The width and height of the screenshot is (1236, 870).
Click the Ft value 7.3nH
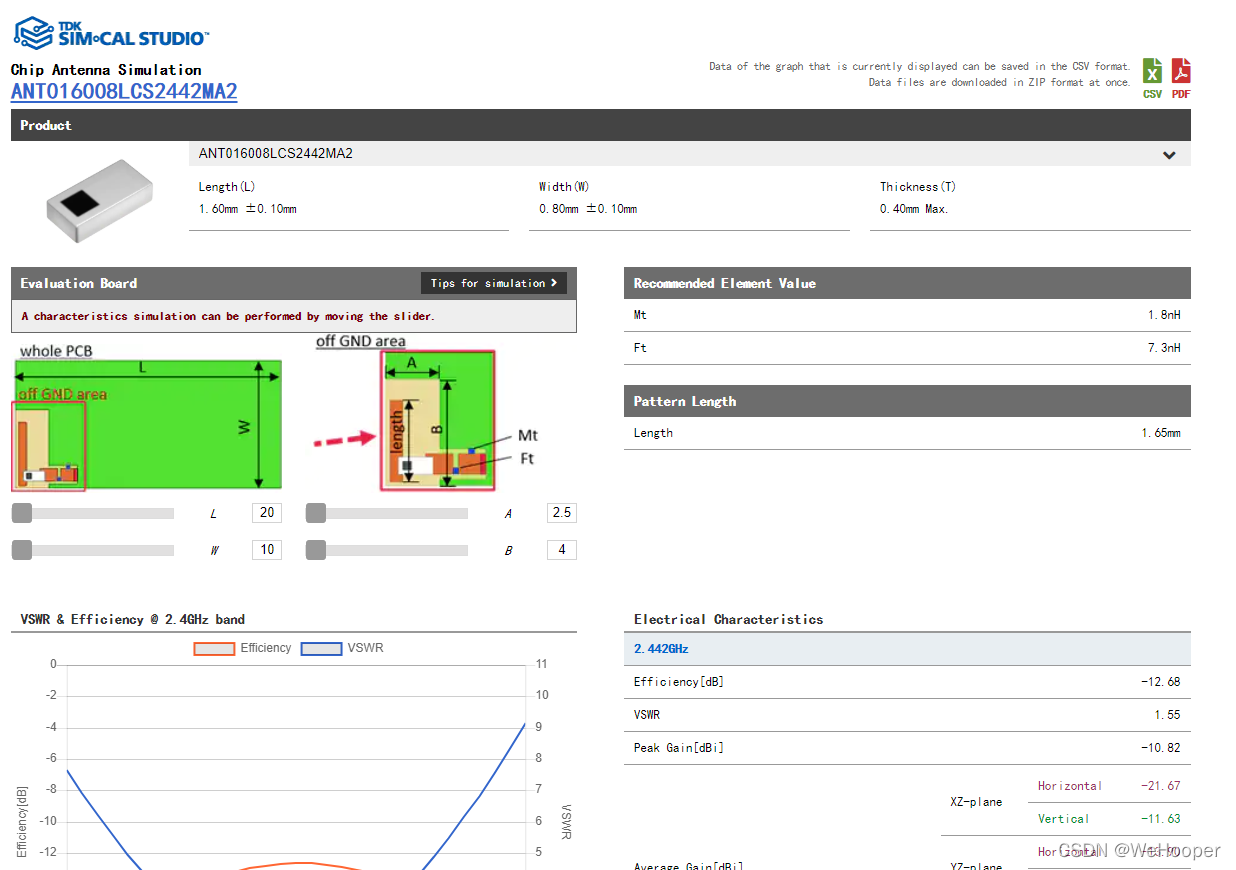tap(1163, 348)
